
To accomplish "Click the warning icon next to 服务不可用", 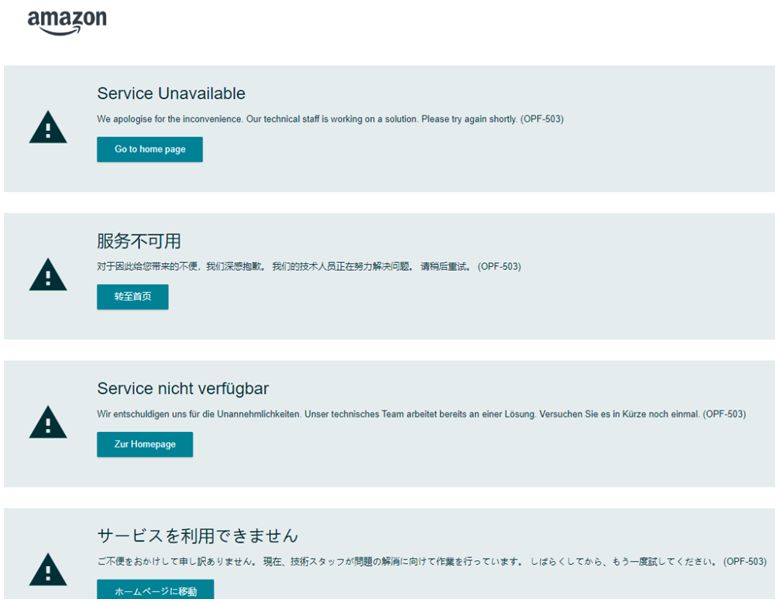I will [x=48, y=275].
